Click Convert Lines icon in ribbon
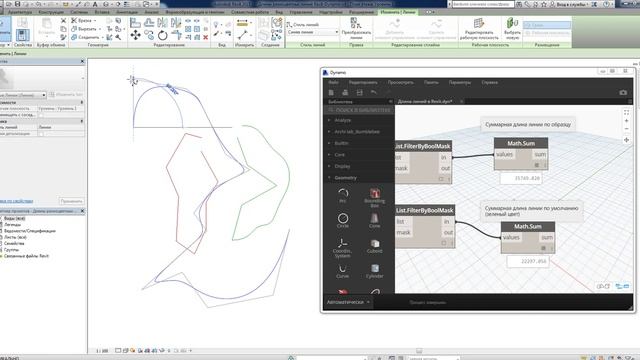The width and height of the screenshot is (640, 360). (x=356, y=23)
